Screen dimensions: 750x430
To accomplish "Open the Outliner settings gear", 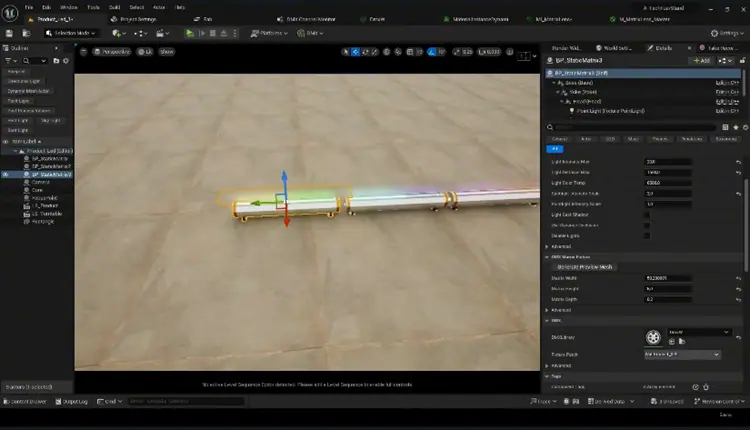I will coord(66,61).
